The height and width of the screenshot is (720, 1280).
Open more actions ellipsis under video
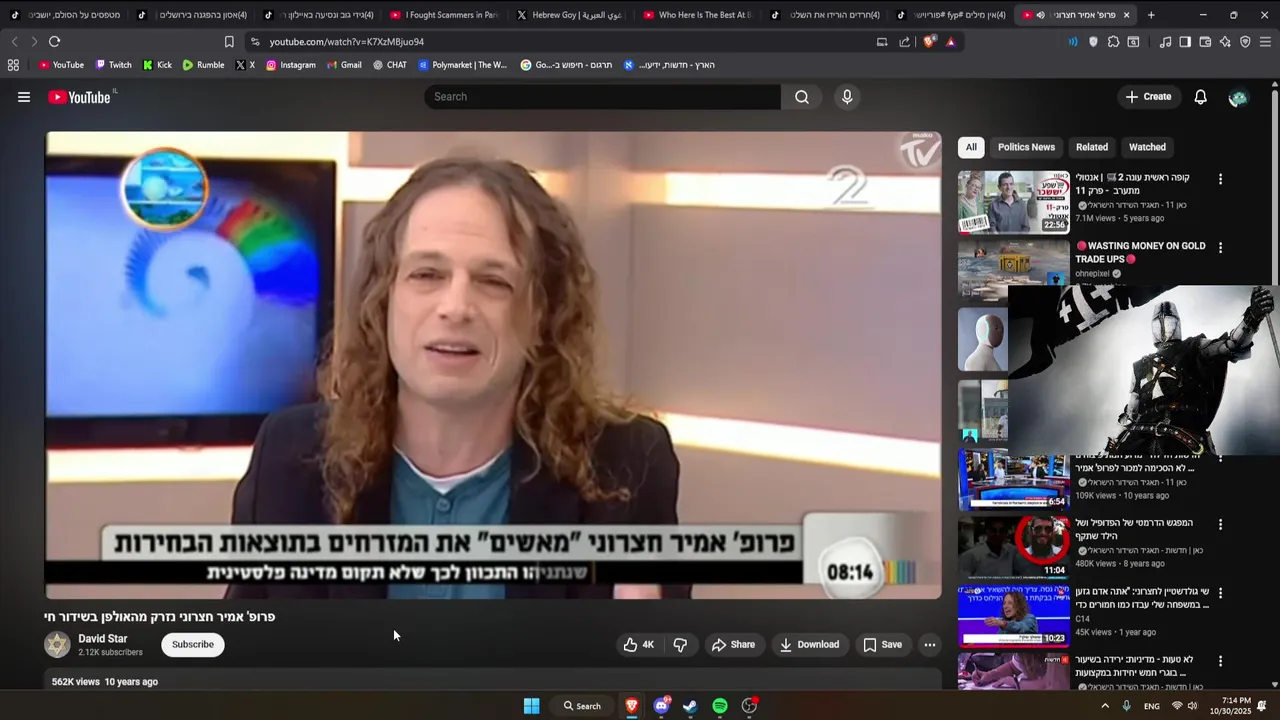pos(930,645)
